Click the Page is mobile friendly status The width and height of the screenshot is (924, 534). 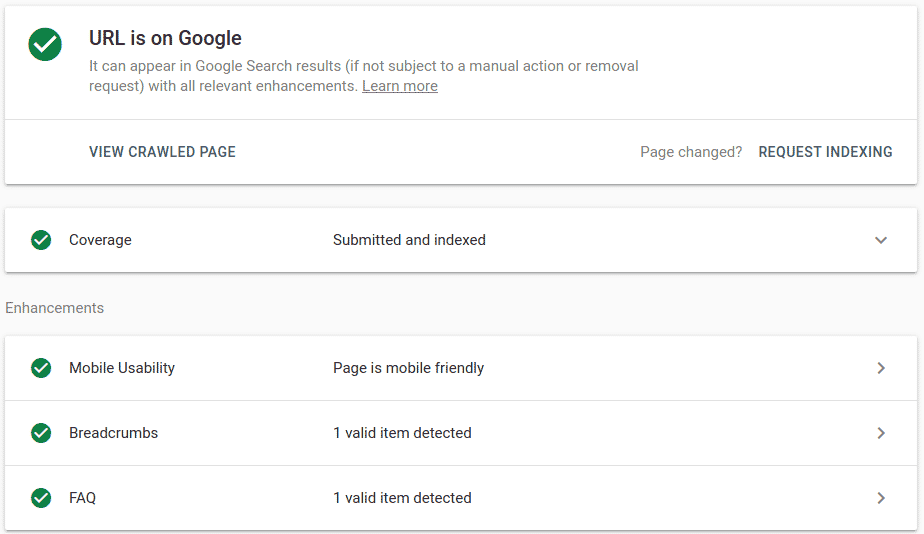[x=408, y=368]
